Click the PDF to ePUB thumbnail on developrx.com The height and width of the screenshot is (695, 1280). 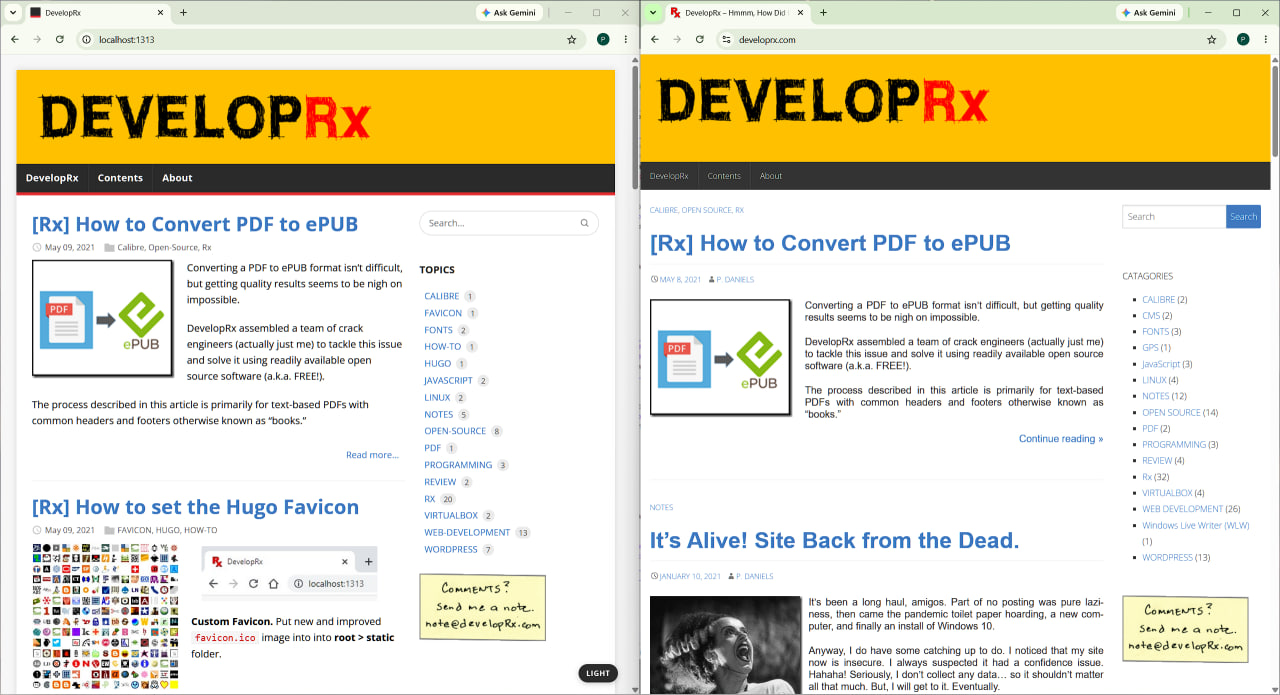tap(721, 357)
